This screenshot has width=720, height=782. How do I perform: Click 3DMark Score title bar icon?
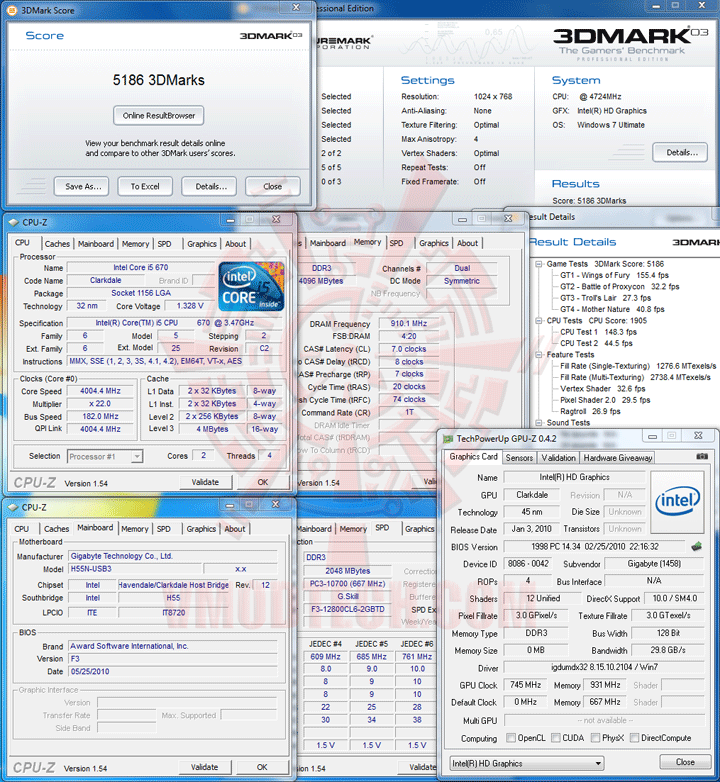coord(12,10)
